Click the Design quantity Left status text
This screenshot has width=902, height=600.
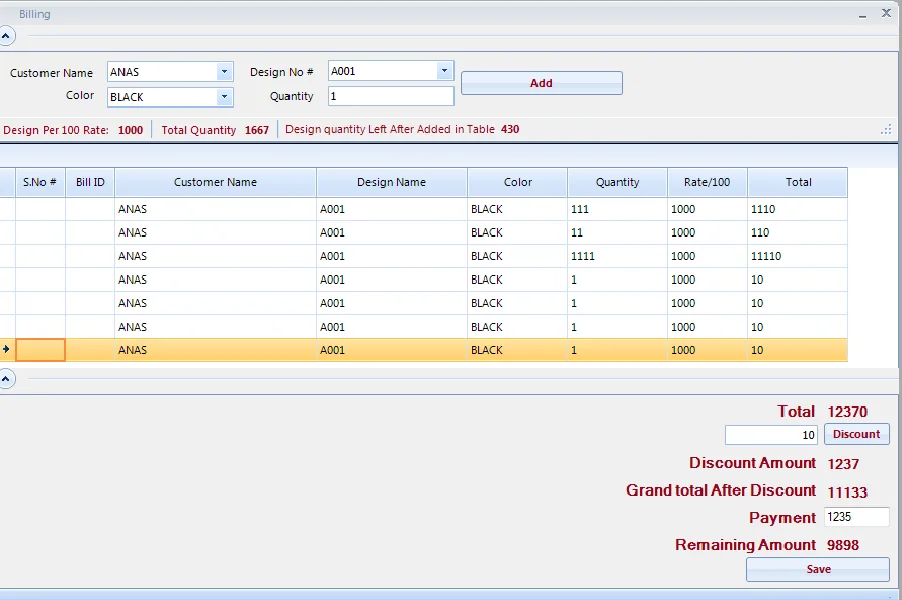point(402,129)
